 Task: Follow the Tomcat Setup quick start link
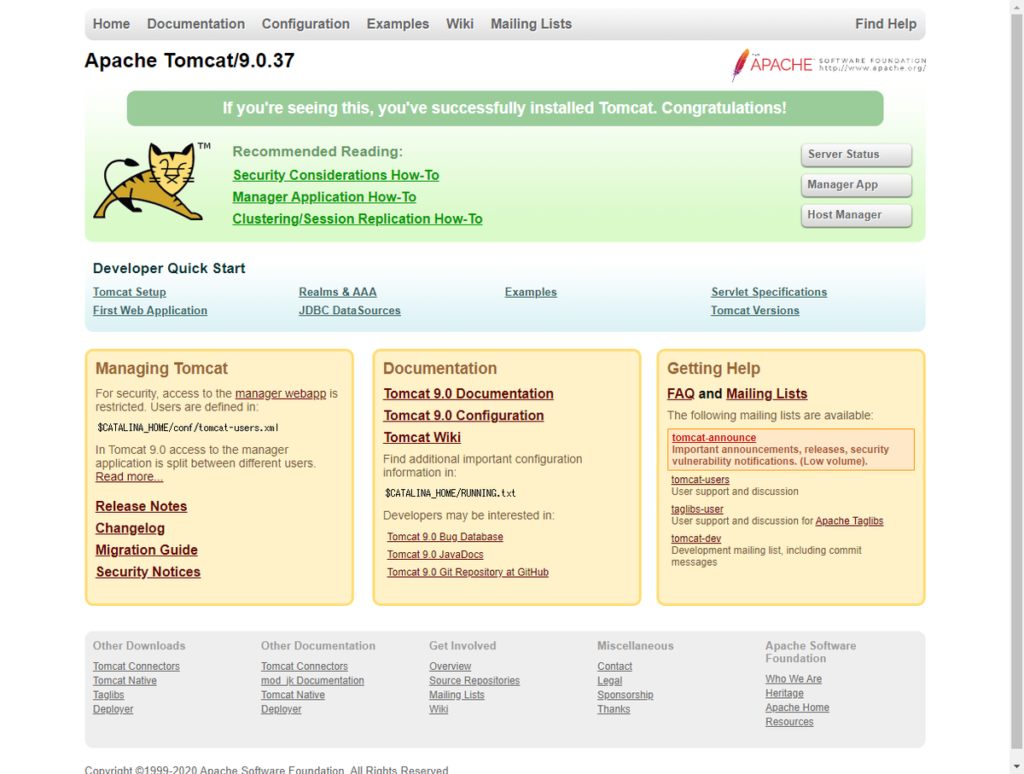pyautogui.click(x=129, y=292)
